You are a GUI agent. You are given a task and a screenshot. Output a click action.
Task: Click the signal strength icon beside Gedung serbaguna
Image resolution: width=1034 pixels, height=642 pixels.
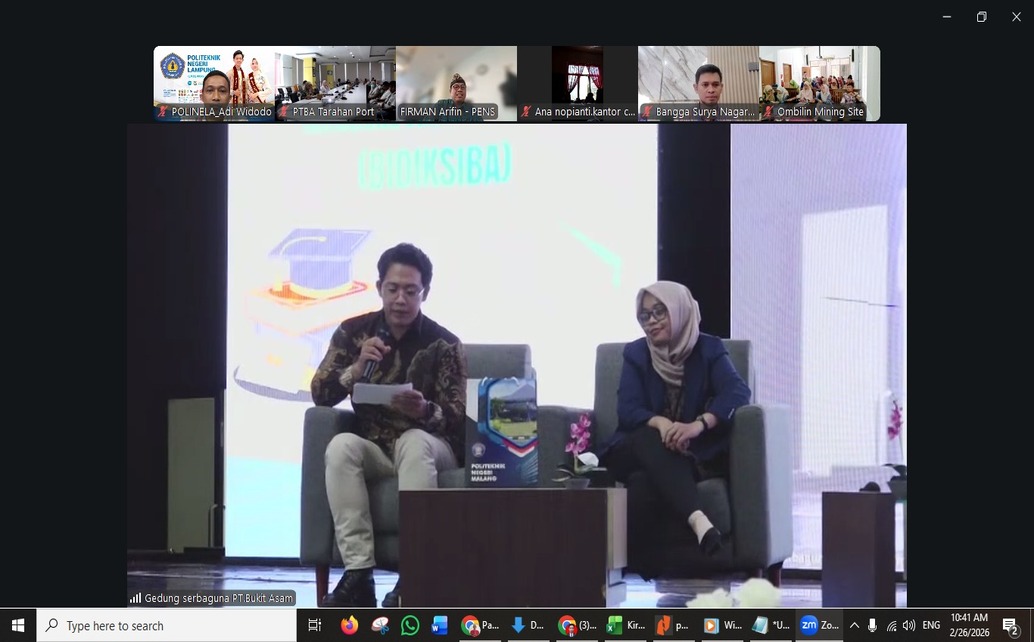tap(136, 598)
